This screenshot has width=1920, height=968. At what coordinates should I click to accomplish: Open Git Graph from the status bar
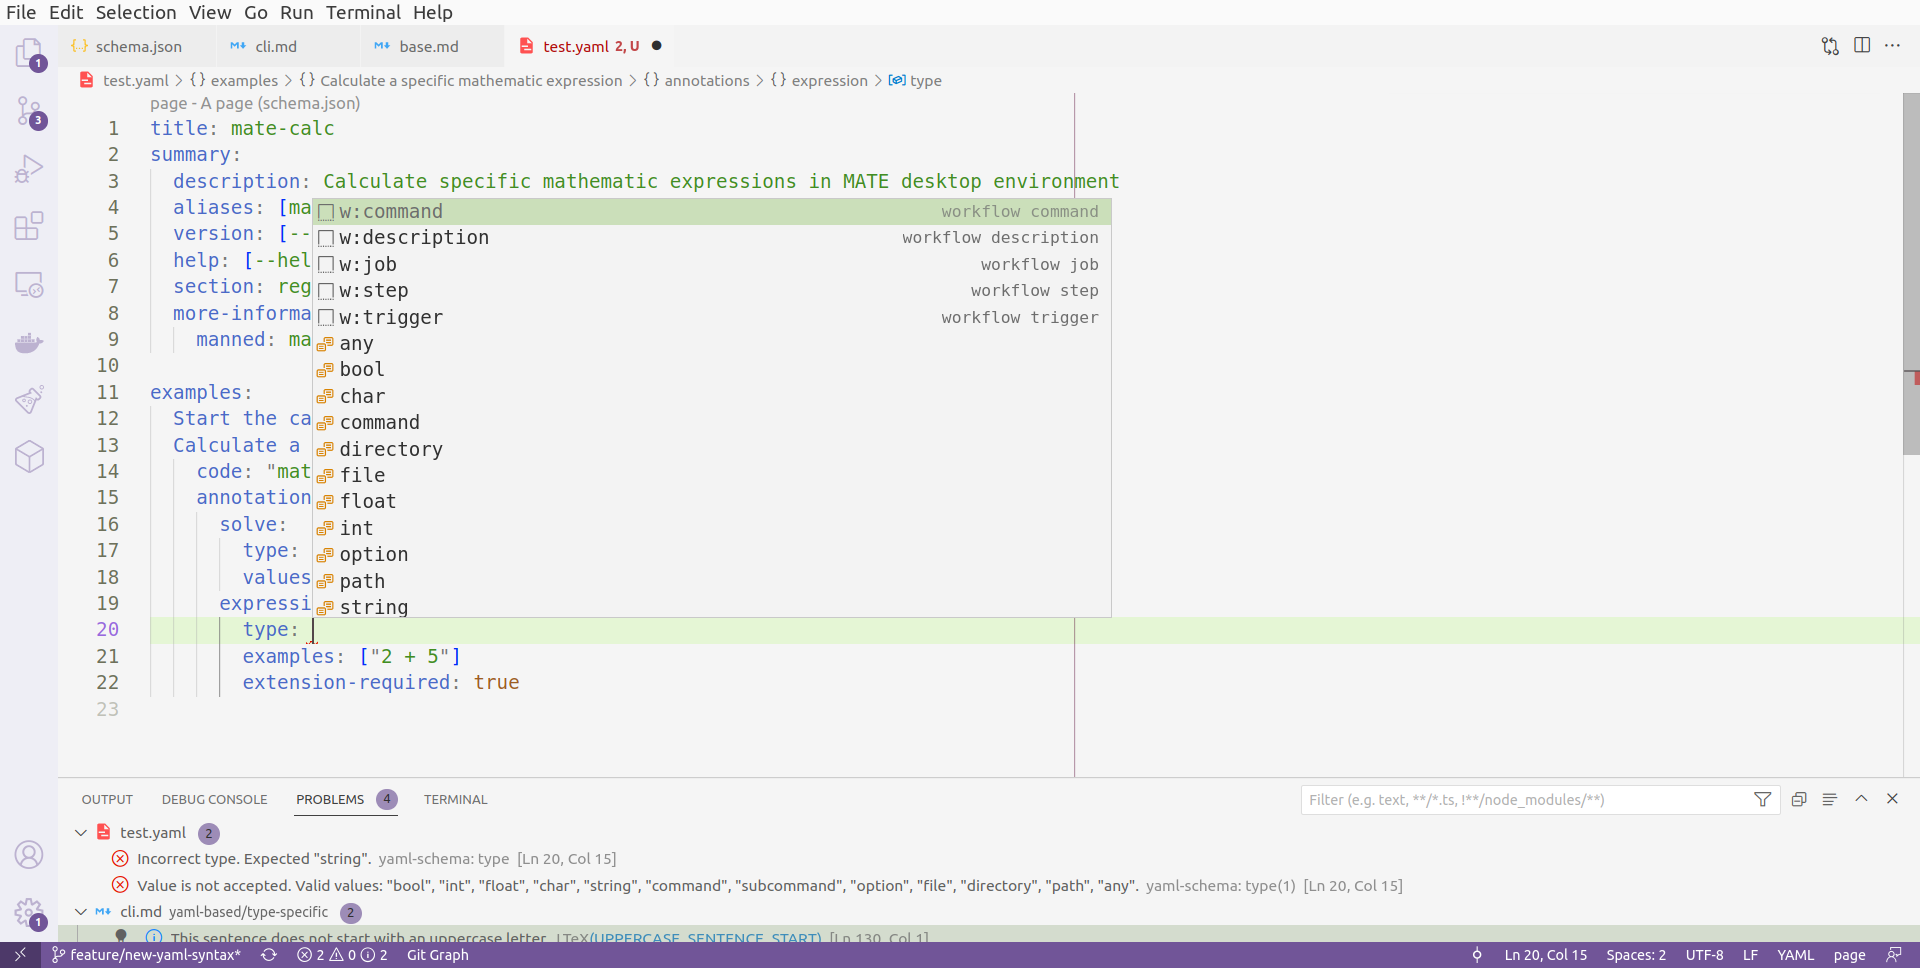tap(437, 955)
